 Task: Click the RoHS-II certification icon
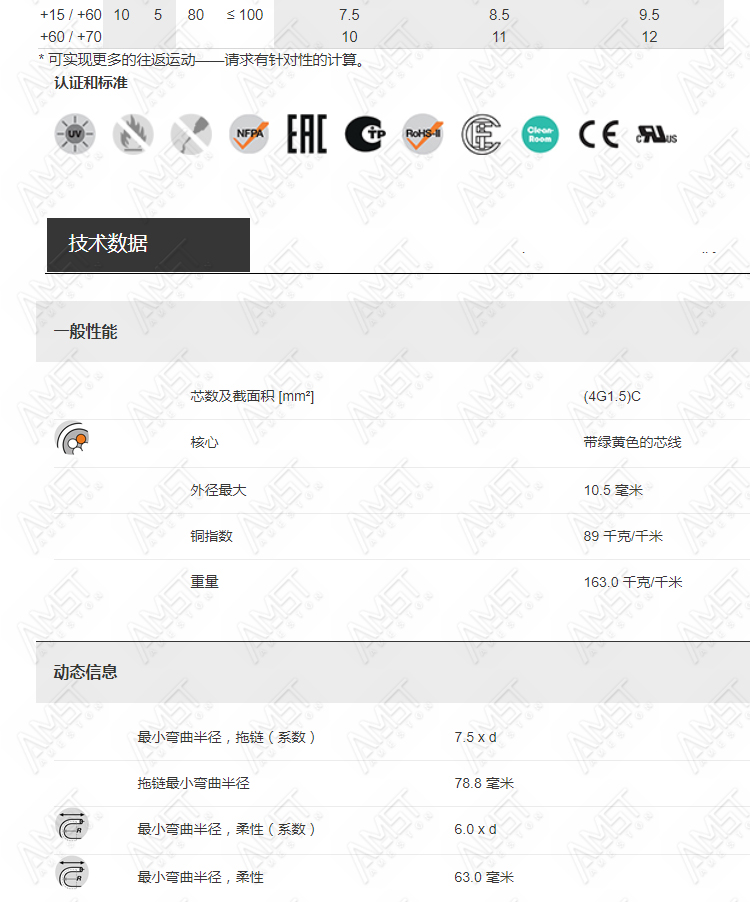tap(423, 134)
